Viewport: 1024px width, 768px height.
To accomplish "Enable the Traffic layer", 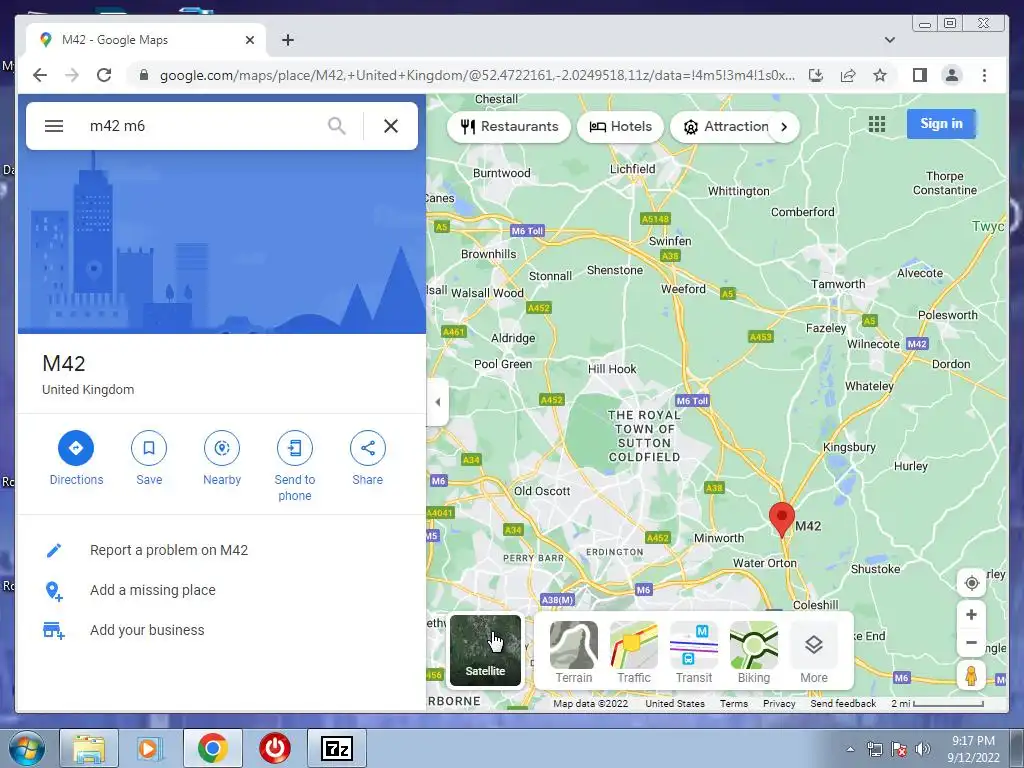I will (x=633, y=652).
